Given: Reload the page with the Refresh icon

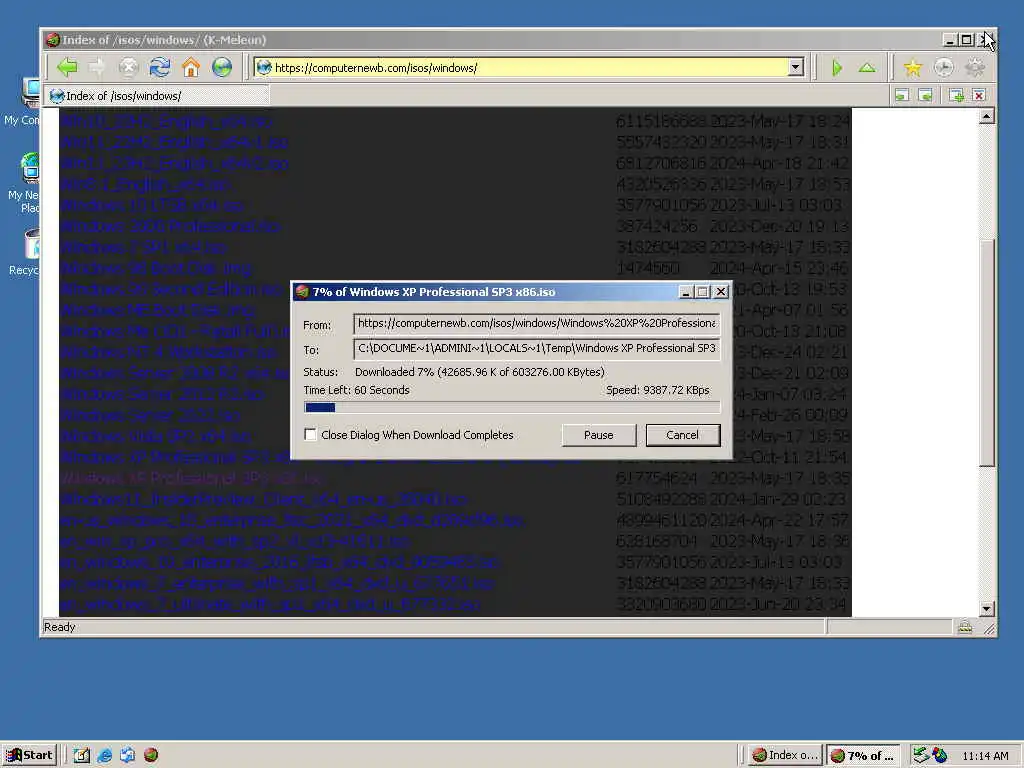Looking at the screenshot, I should 160,67.
